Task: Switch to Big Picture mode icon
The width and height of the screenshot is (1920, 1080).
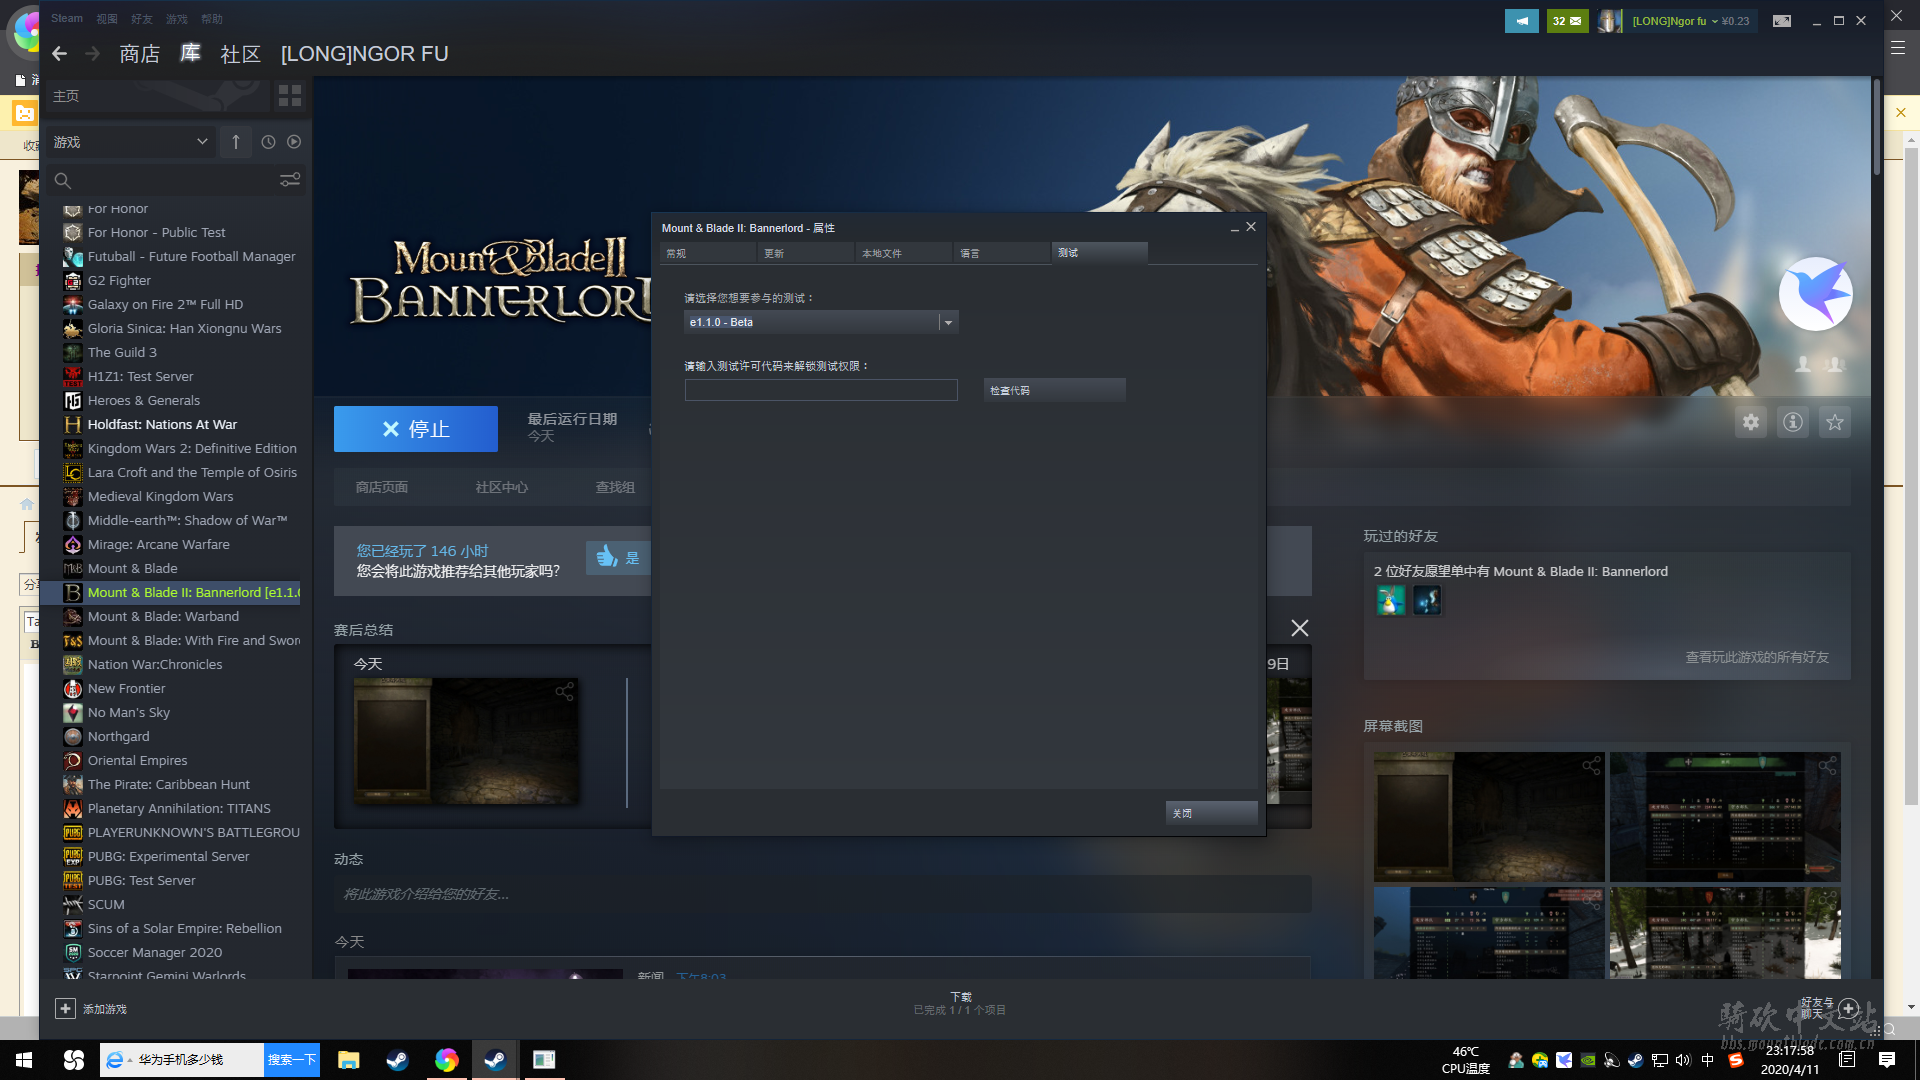Action: point(1782,21)
